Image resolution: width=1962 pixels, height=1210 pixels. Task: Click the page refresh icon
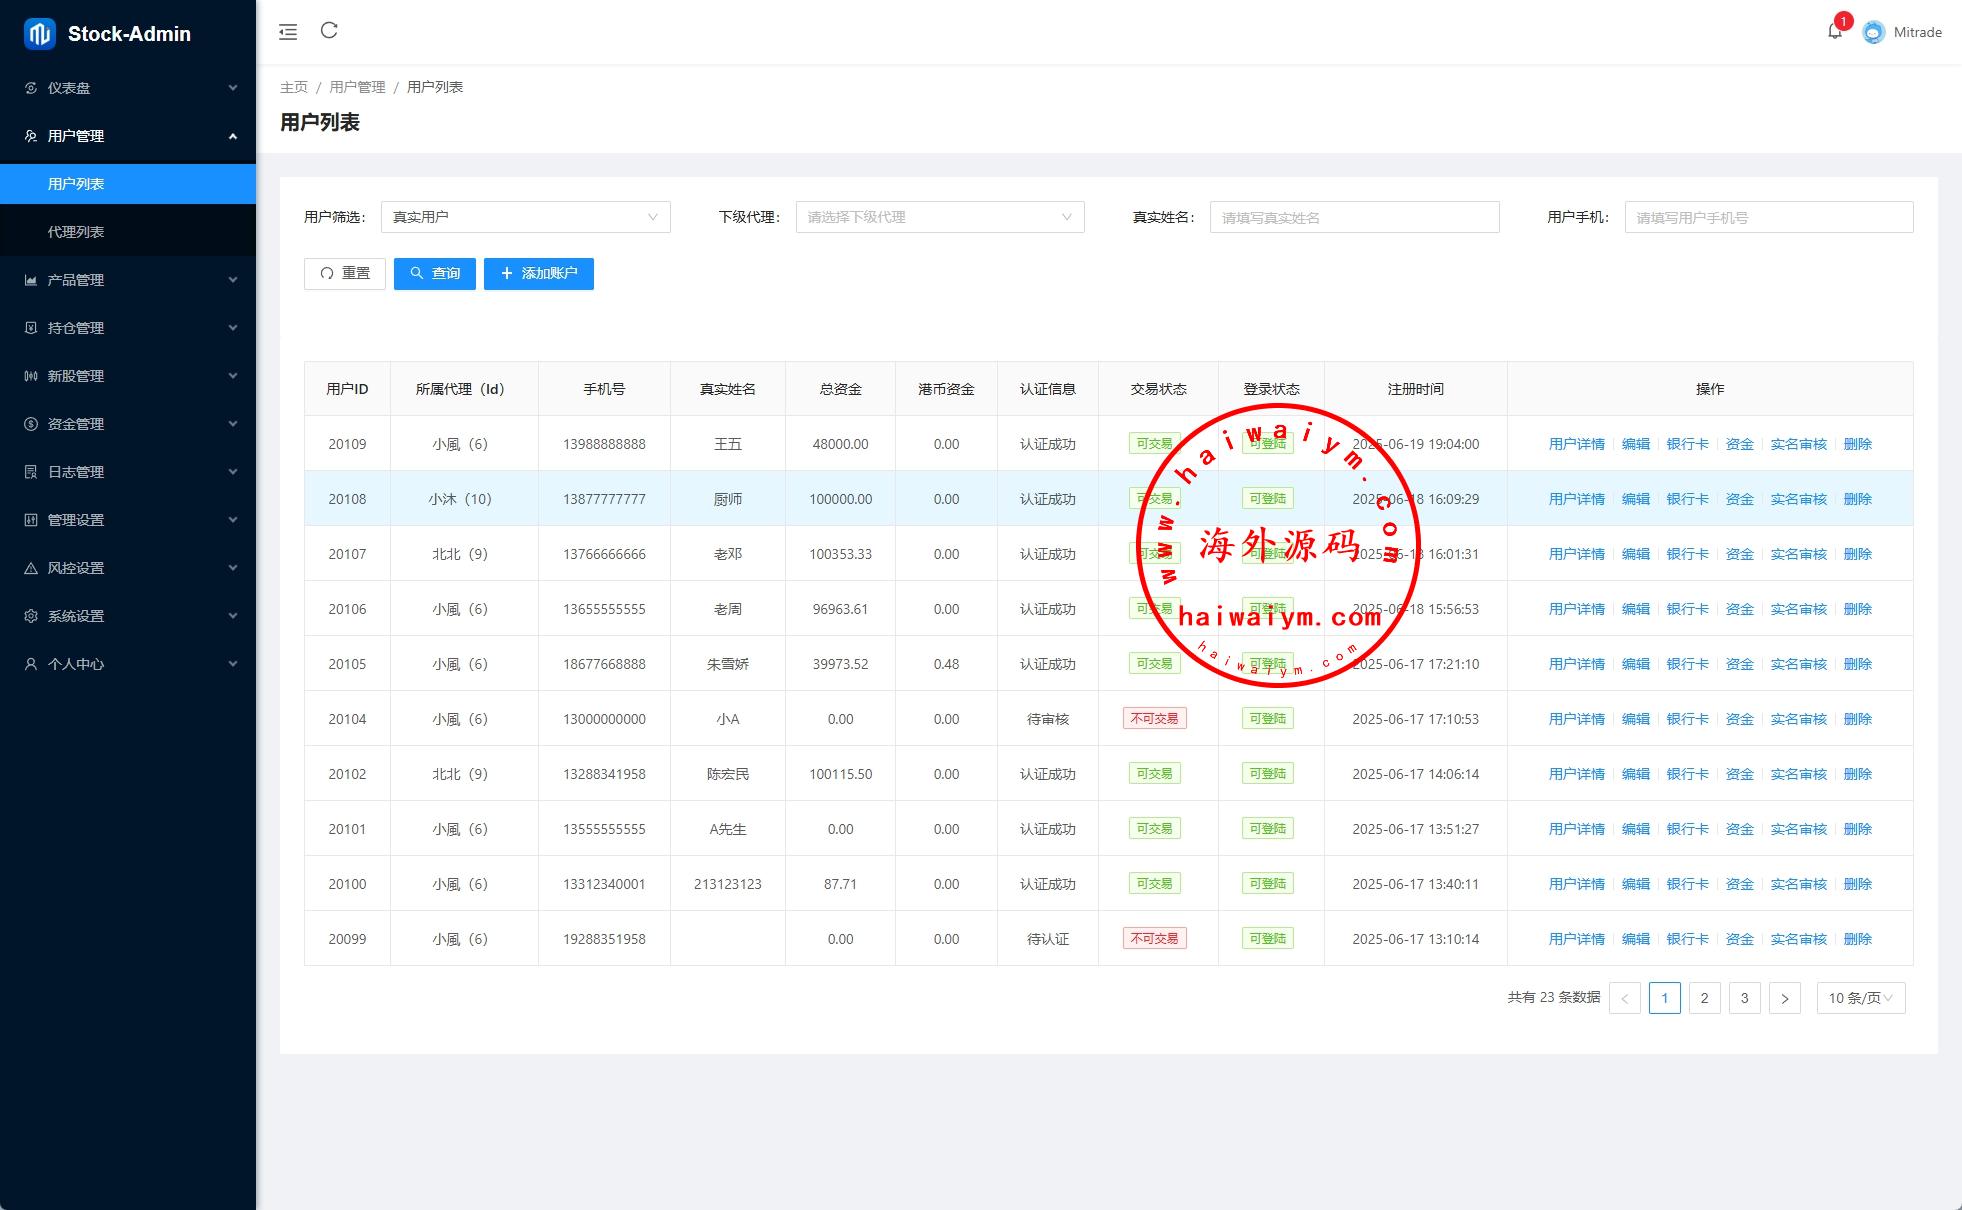coord(329,31)
